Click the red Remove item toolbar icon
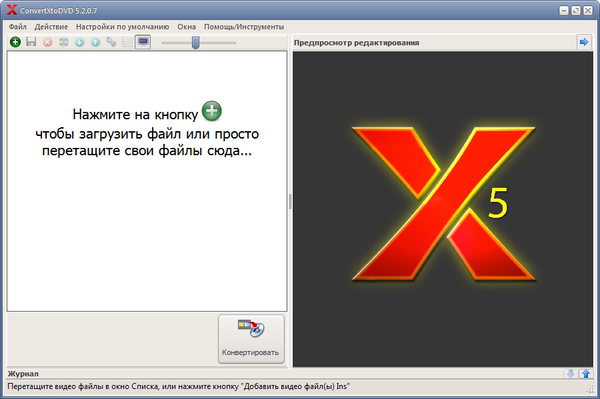The width and height of the screenshot is (600, 399). coord(47,42)
